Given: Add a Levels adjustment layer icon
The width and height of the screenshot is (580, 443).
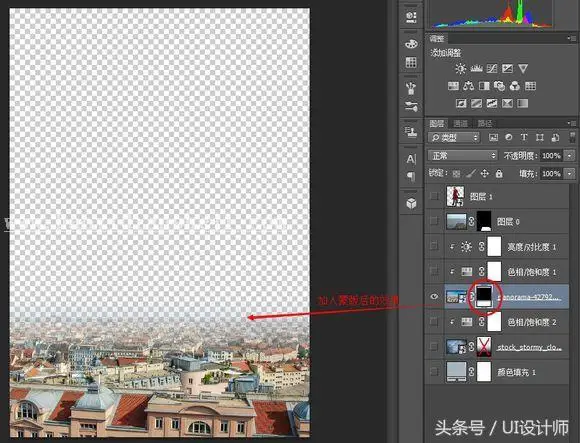Looking at the screenshot, I should 476,68.
